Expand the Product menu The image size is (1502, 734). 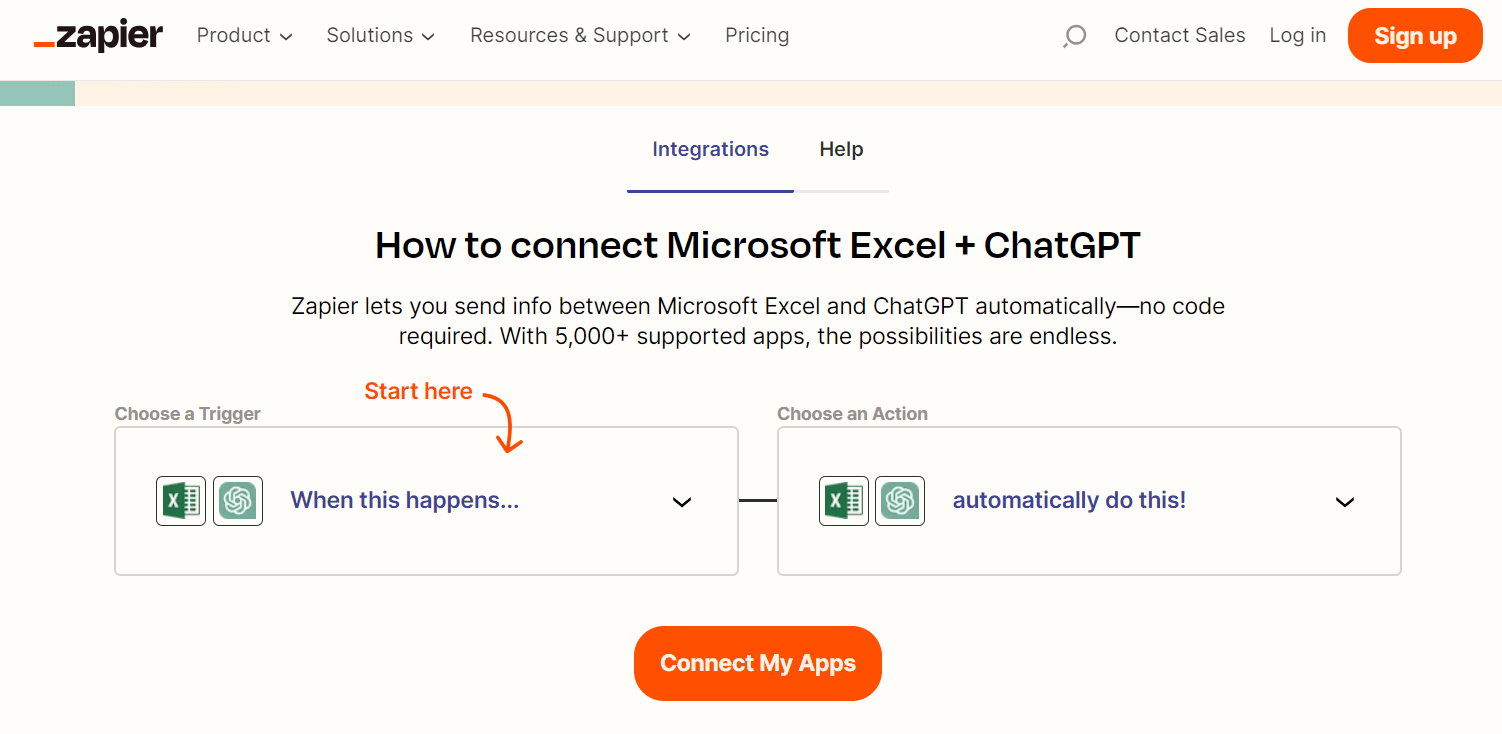click(x=243, y=35)
